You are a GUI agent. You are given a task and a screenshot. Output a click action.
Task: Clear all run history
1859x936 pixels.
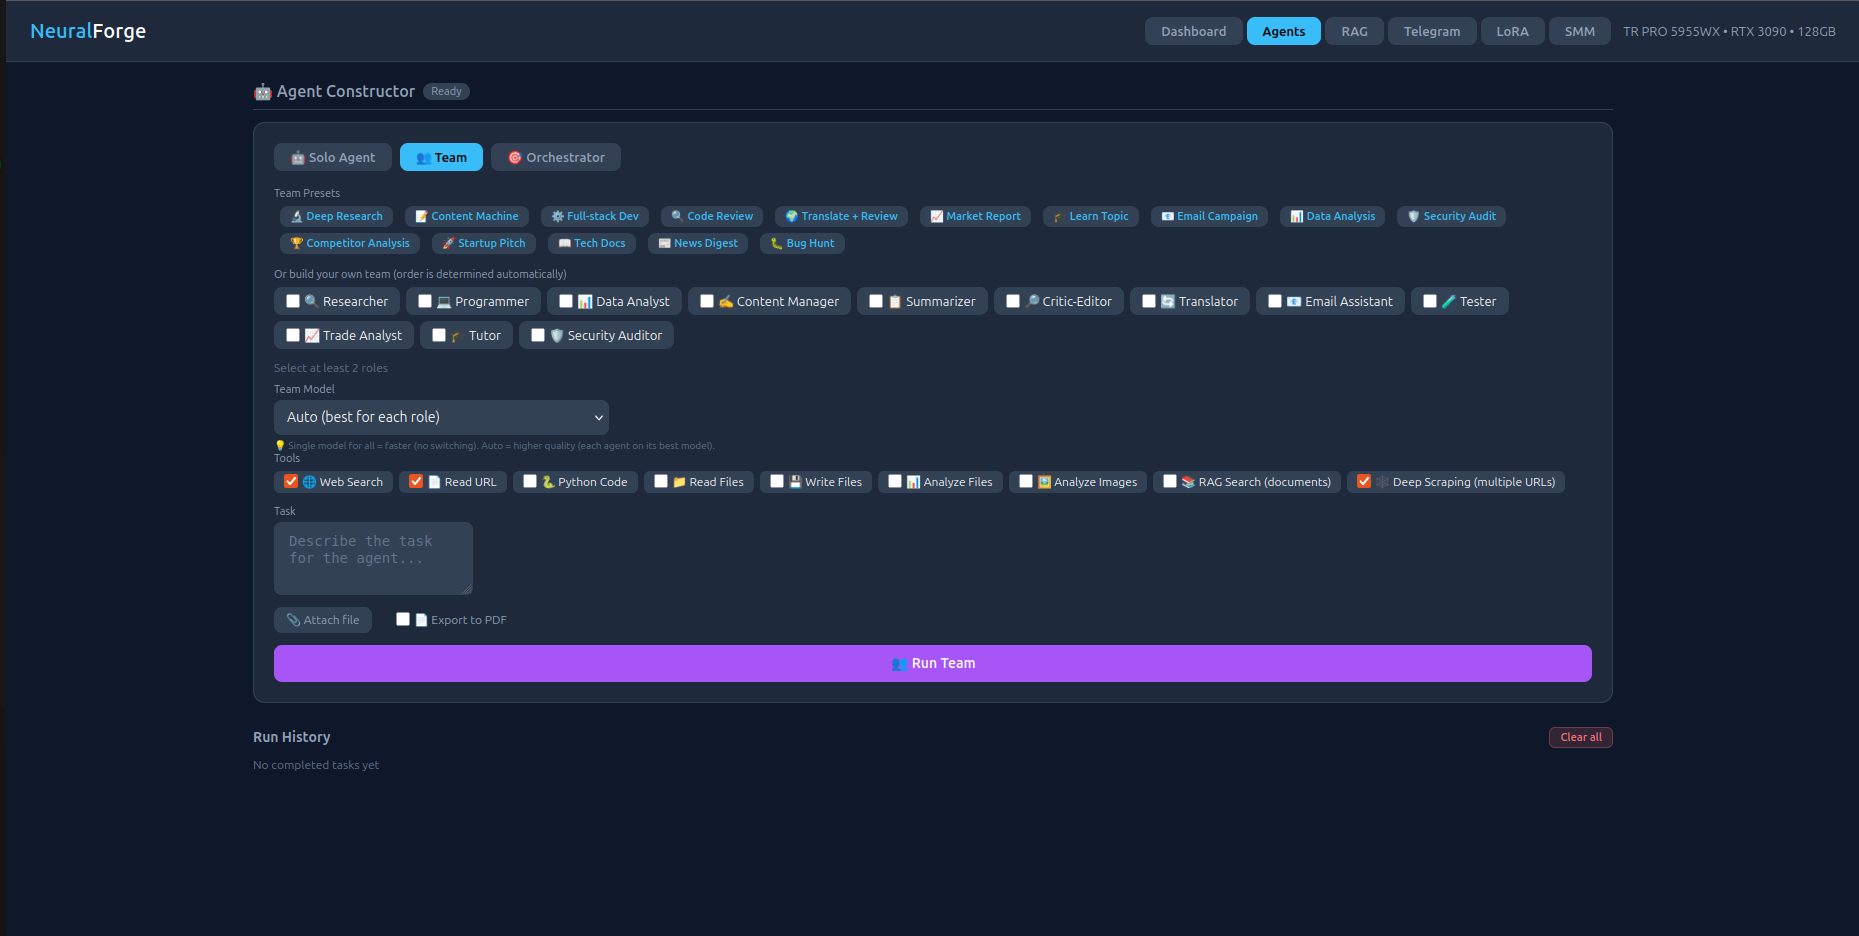coord(1580,737)
